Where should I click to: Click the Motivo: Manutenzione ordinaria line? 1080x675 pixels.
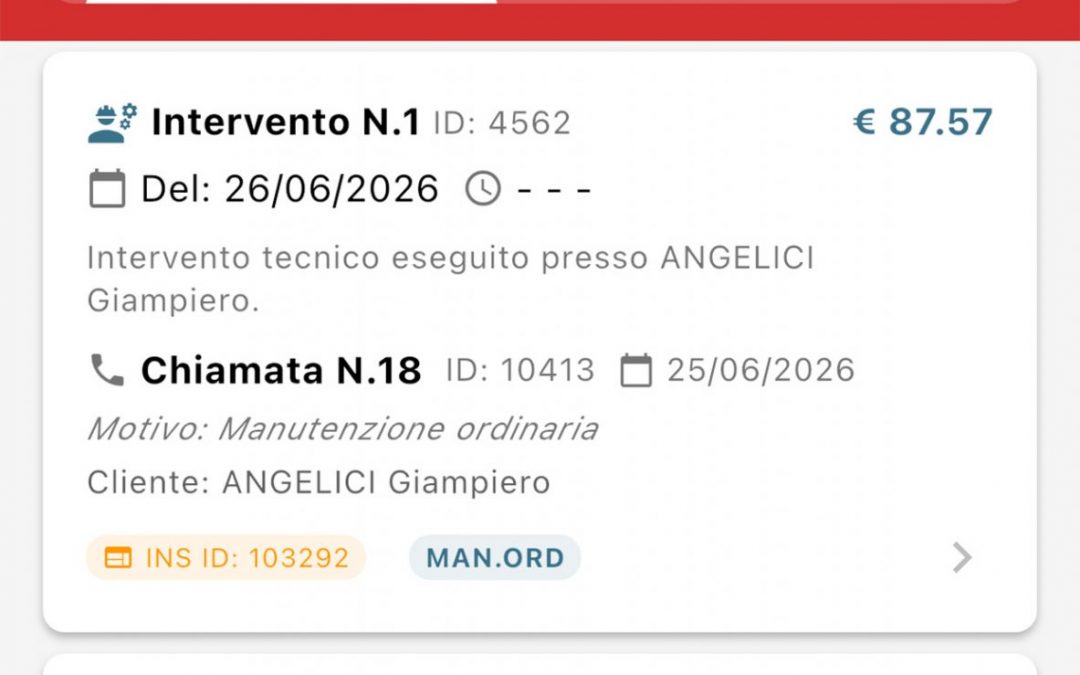[x=342, y=429]
